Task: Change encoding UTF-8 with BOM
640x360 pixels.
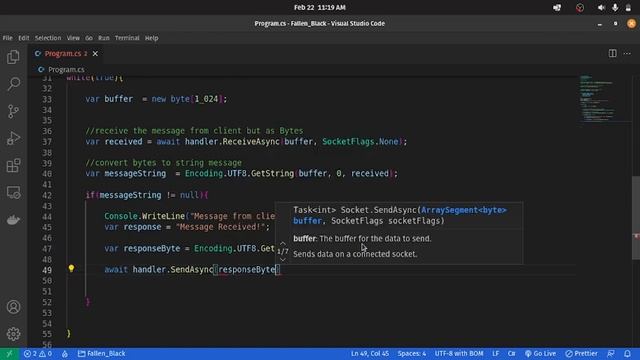Action: (x=459, y=353)
